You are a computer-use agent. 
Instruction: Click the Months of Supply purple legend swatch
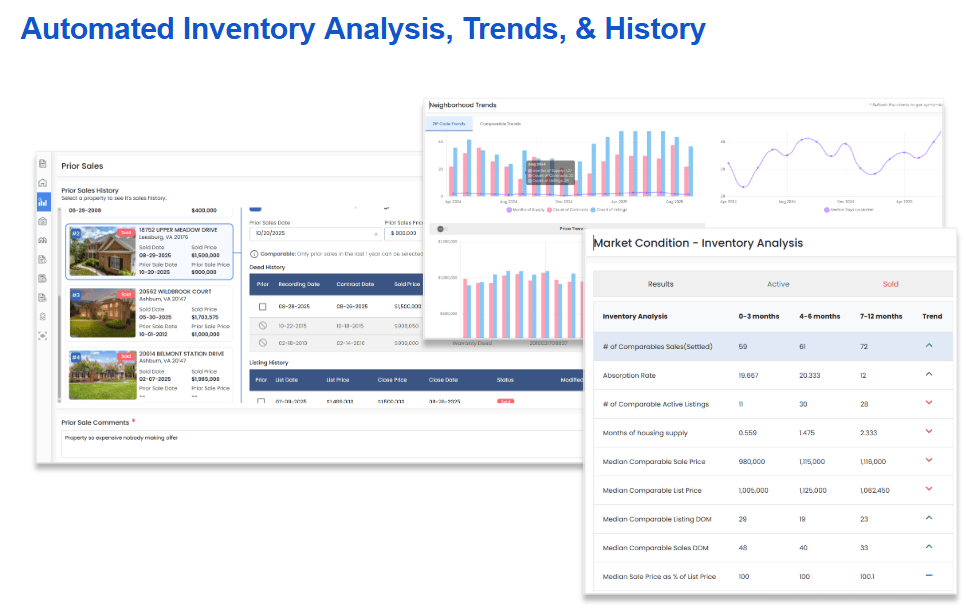click(x=510, y=211)
